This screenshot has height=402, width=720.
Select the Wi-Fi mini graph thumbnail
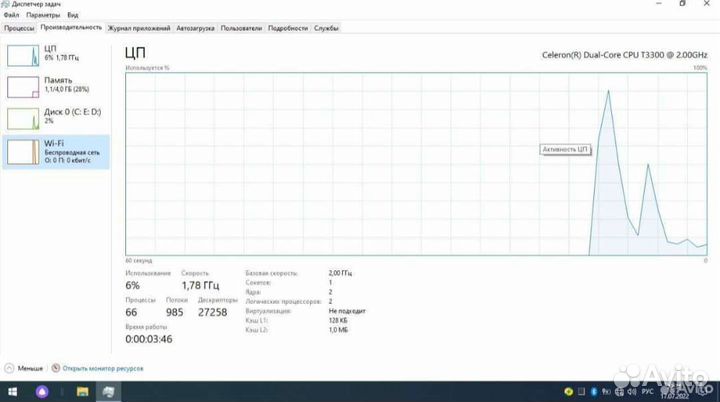[23, 152]
